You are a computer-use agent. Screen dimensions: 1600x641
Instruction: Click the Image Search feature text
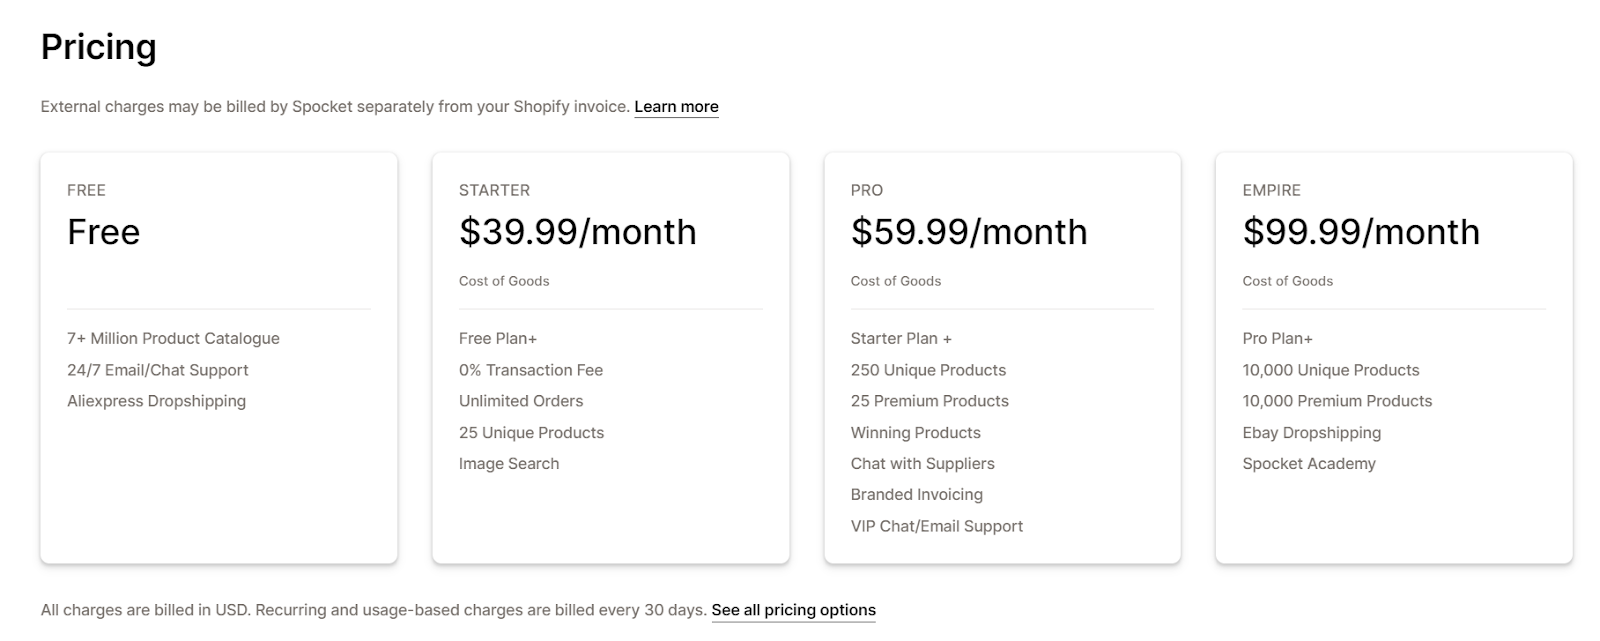[x=508, y=464]
